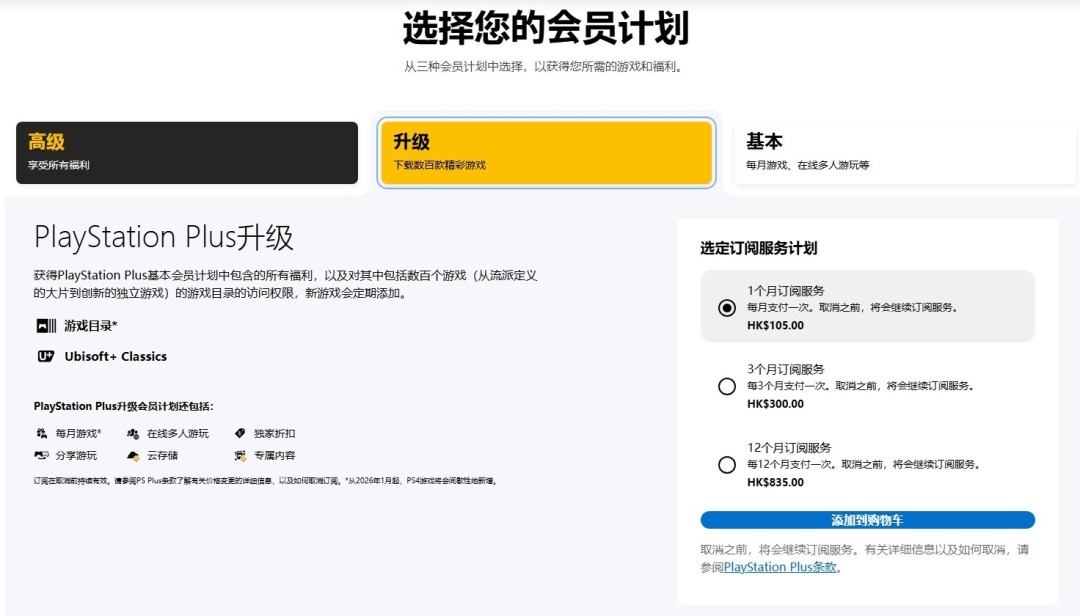Click the 每月游戏* benefit text
This screenshot has width=1080, height=616.
coord(79,433)
